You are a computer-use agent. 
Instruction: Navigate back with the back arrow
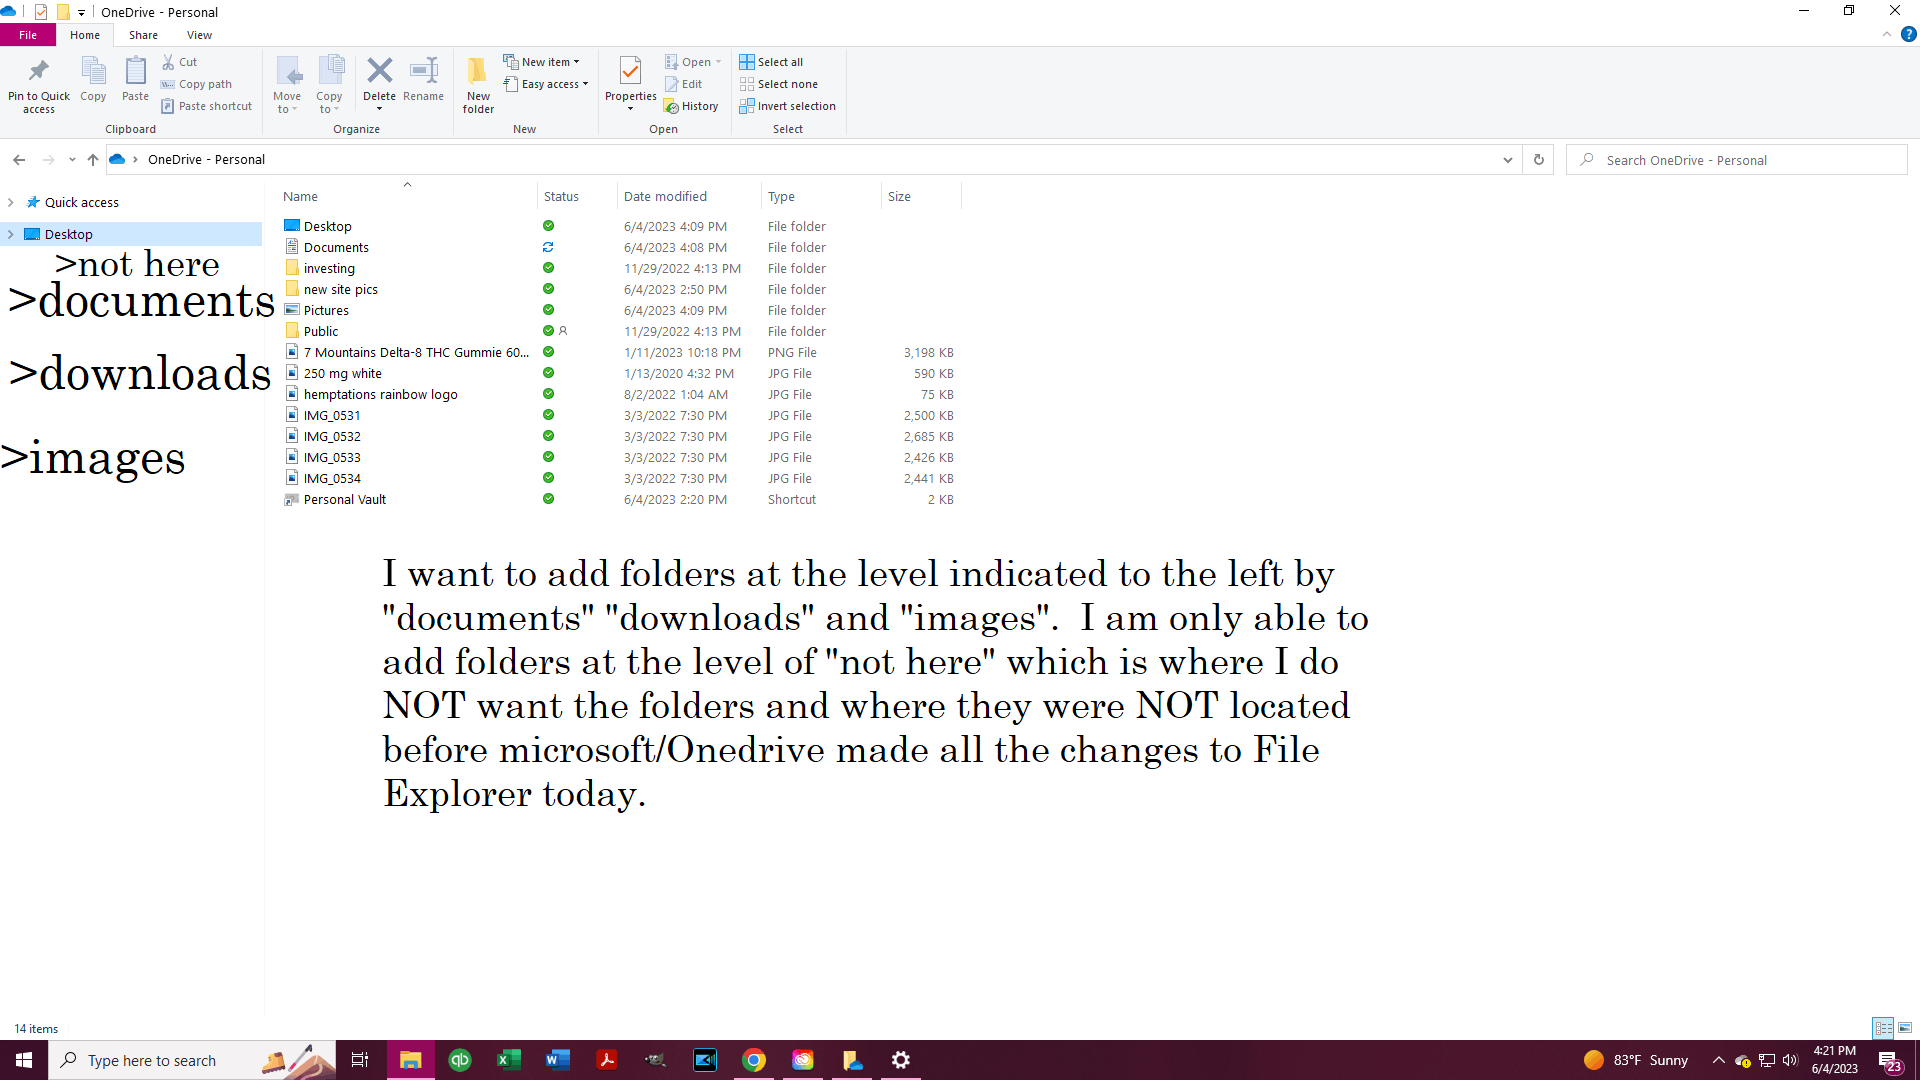coord(19,160)
